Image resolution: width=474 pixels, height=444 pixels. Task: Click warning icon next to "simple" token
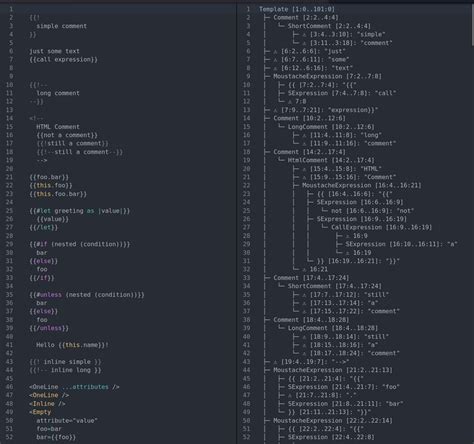[x=304, y=35]
